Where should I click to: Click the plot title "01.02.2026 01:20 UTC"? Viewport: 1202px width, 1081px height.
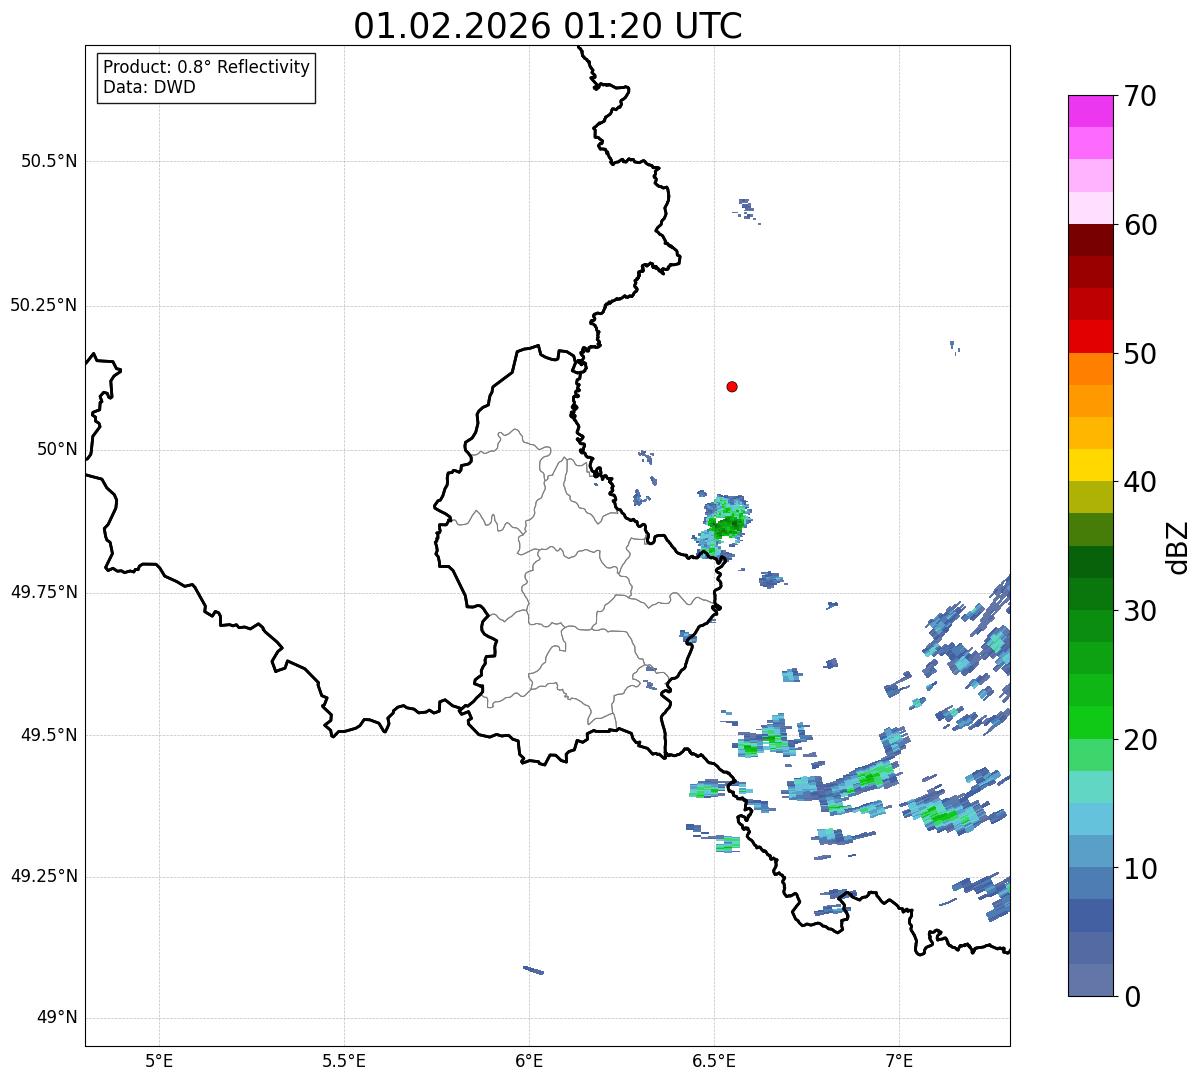click(548, 26)
